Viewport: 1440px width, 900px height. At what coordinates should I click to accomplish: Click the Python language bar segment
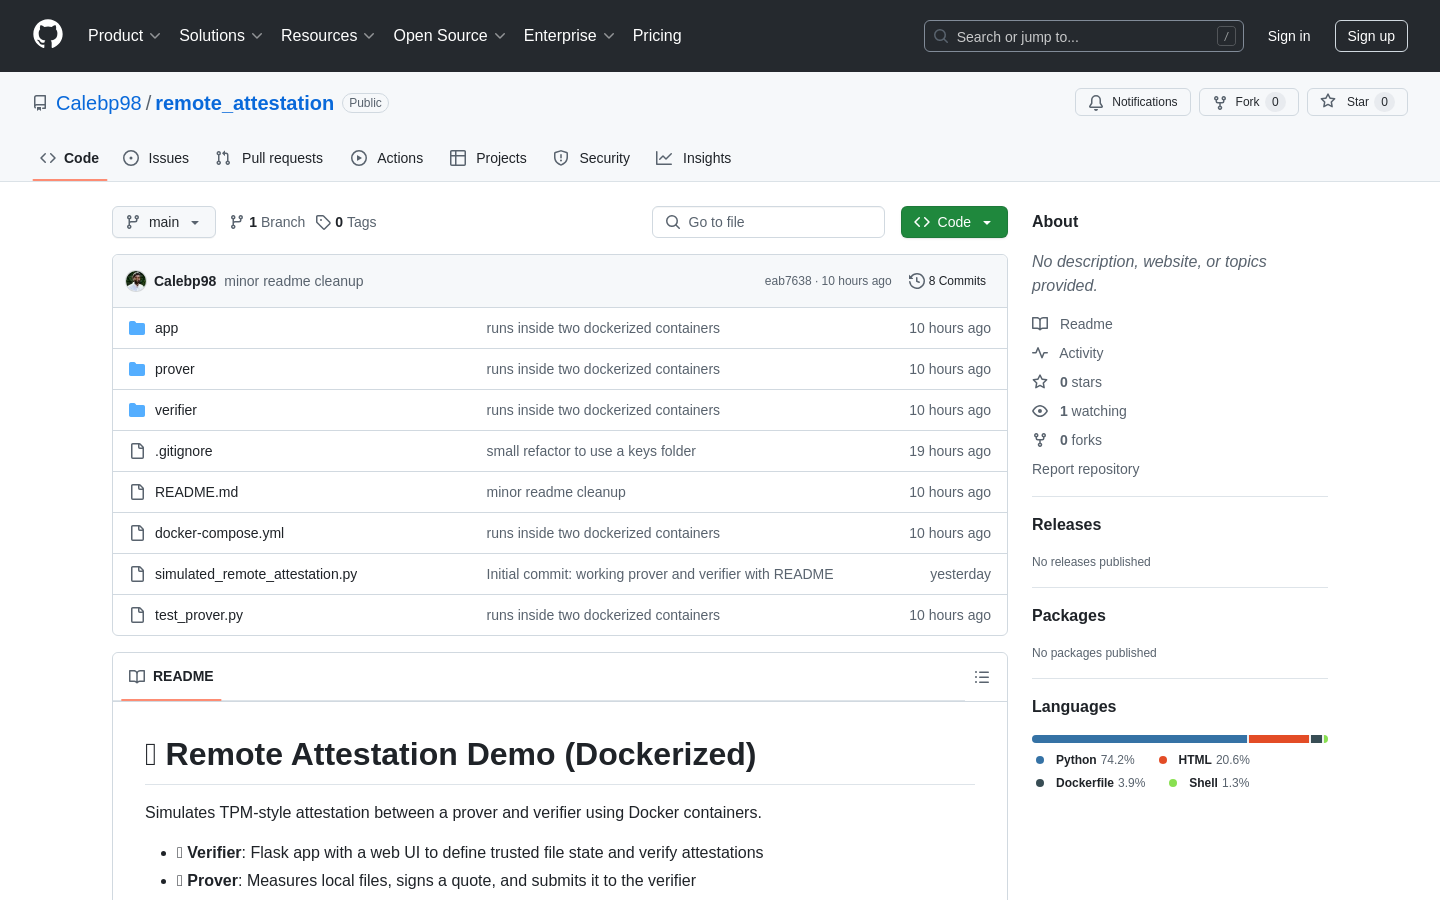pos(1139,739)
